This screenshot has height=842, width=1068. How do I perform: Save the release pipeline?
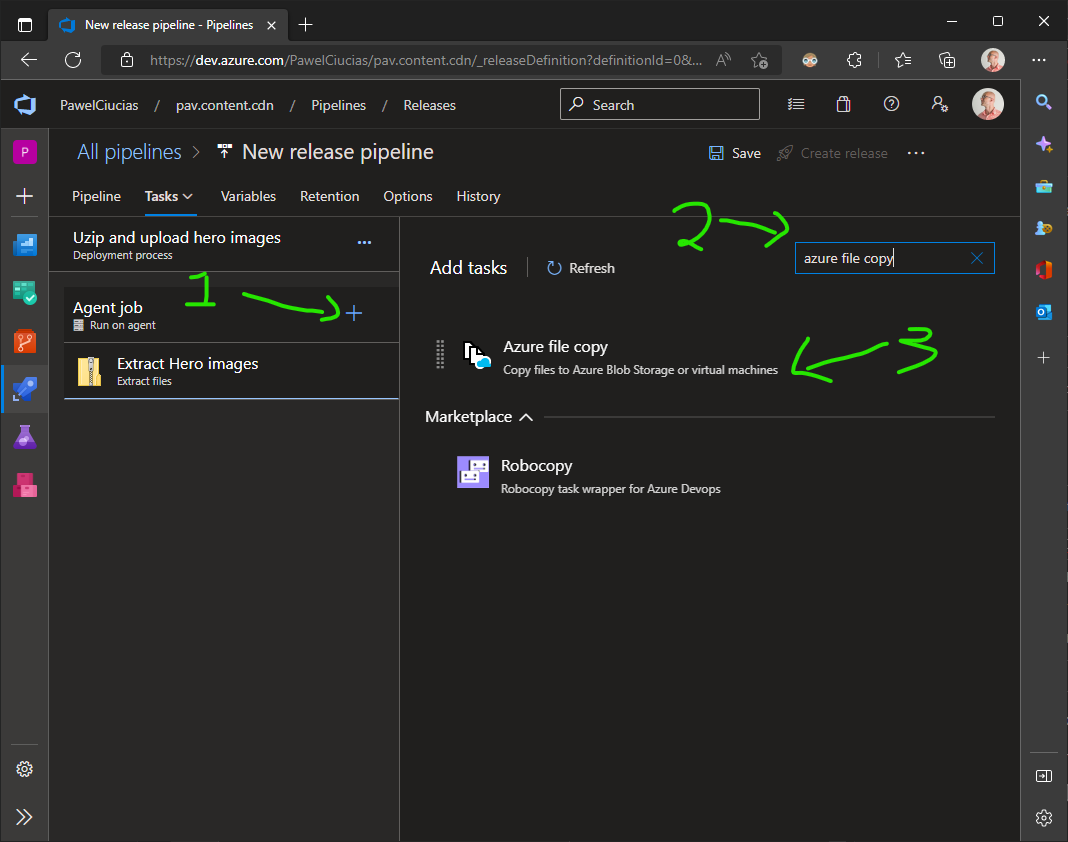tap(735, 153)
